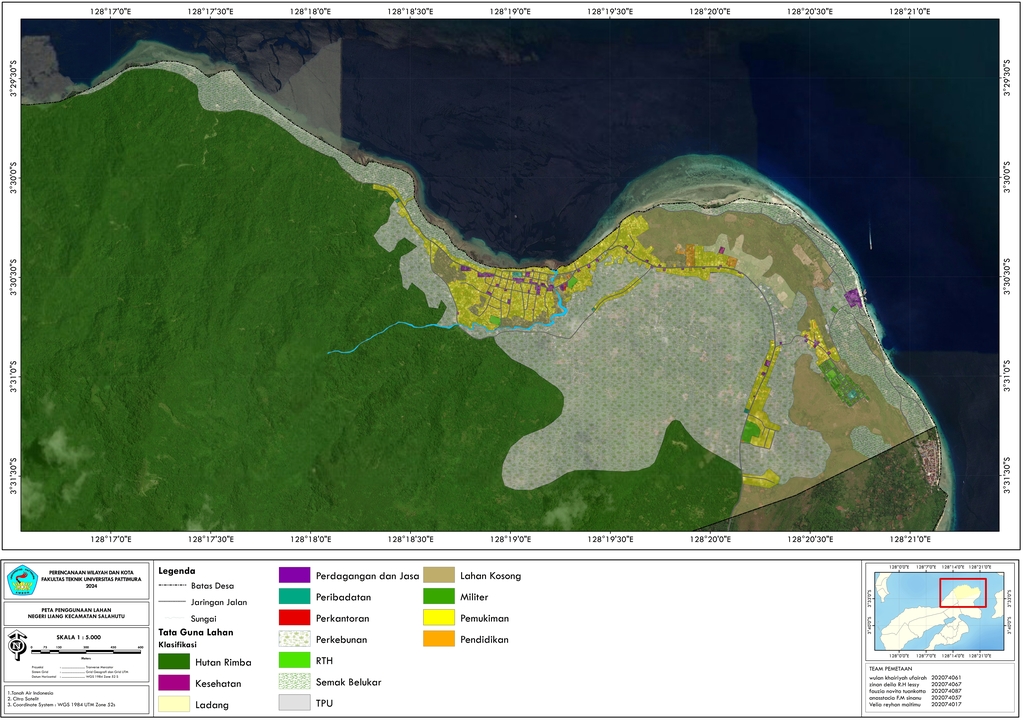Click the Perdagangan dan Jasa label

coord(366,576)
